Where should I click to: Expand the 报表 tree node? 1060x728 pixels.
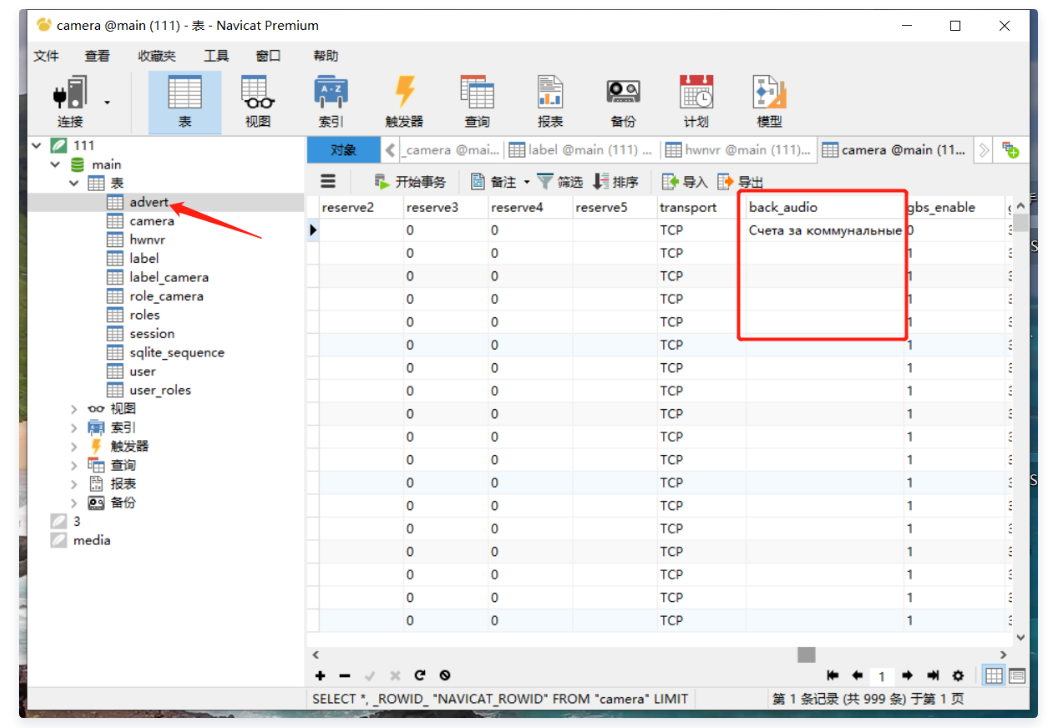click(74, 484)
